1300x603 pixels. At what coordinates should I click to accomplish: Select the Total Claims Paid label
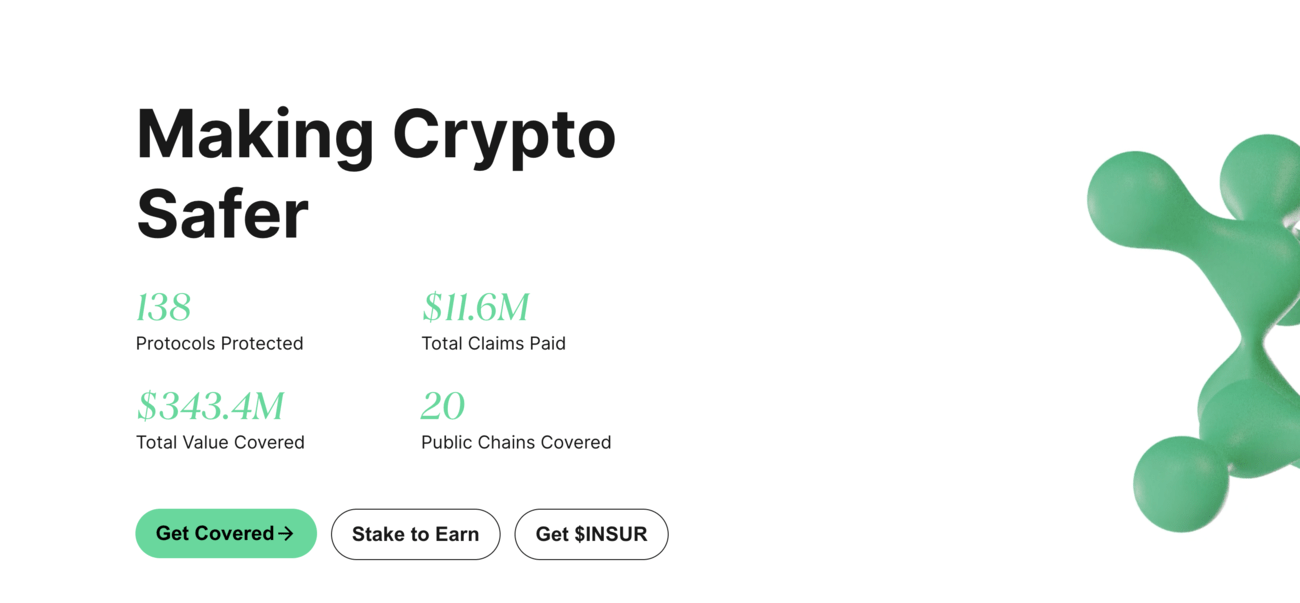[x=493, y=343]
